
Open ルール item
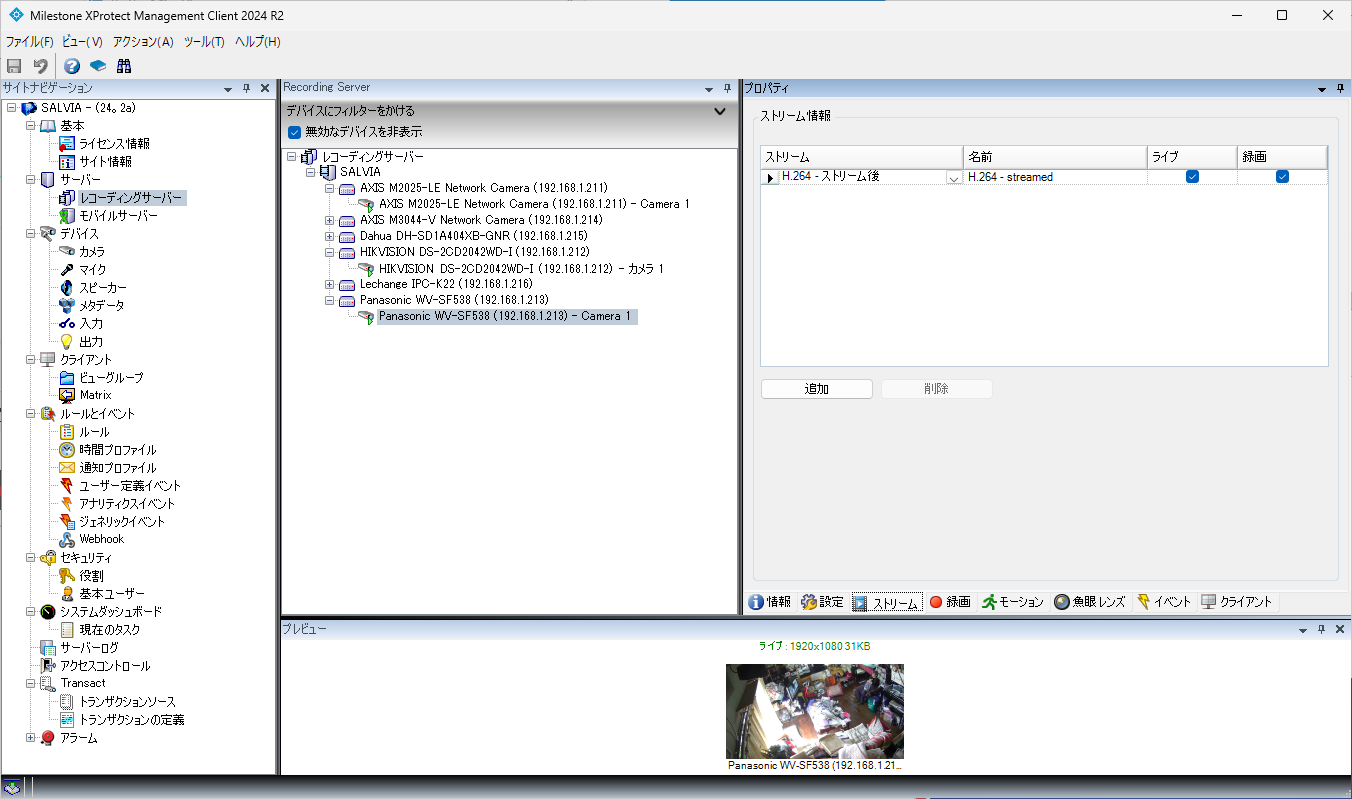pyautogui.click(x=94, y=432)
